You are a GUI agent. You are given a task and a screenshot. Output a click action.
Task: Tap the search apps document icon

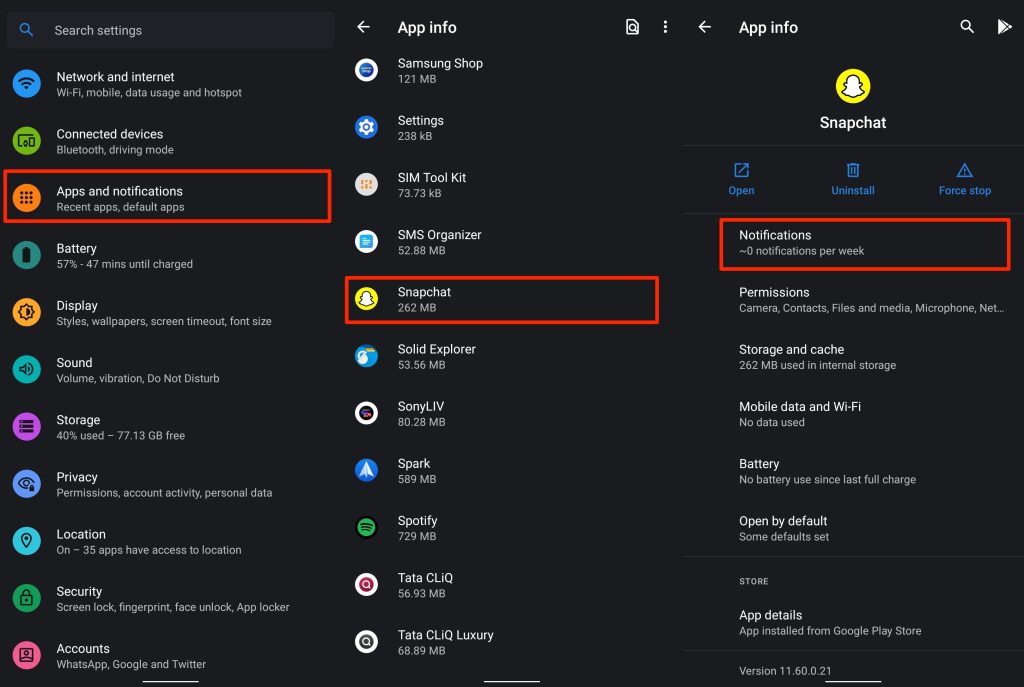[632, 28]
